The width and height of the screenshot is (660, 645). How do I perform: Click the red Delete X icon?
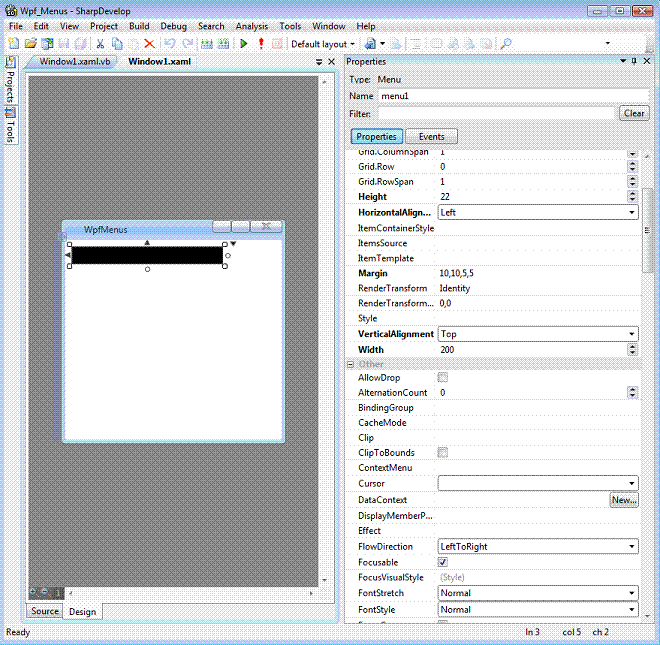(149, 44)
